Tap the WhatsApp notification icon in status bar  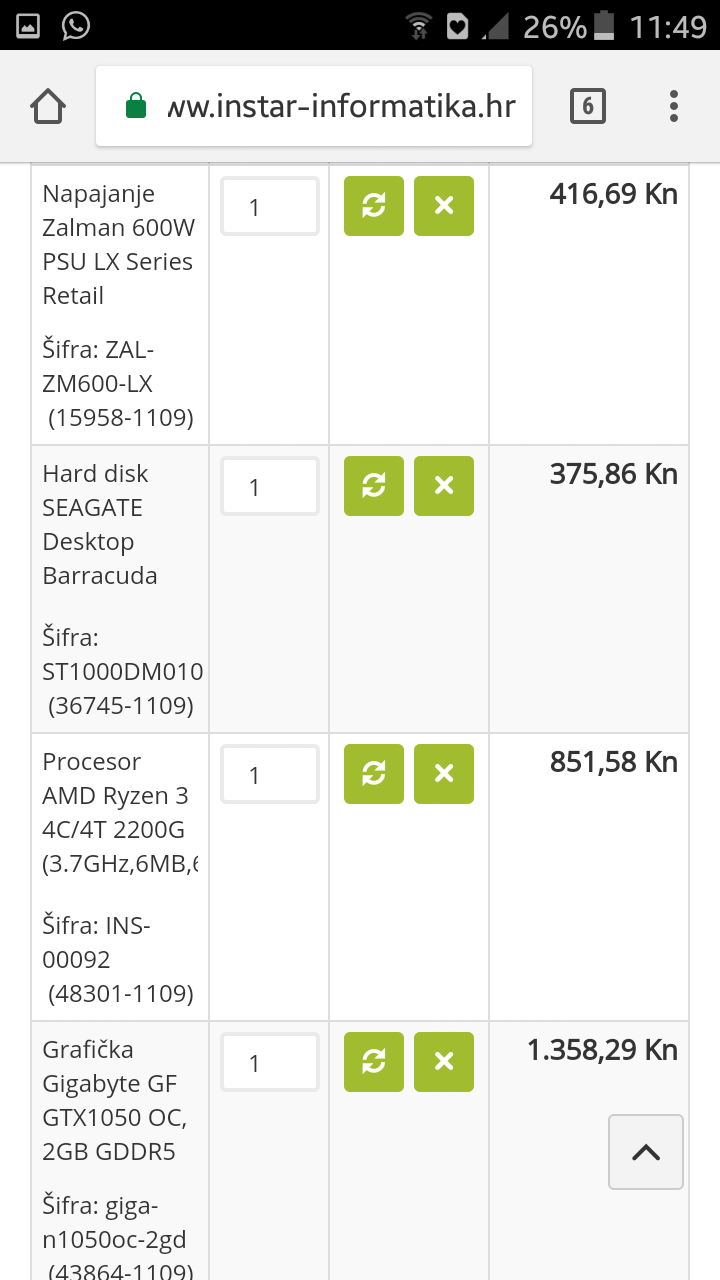[x=76, y=25]
